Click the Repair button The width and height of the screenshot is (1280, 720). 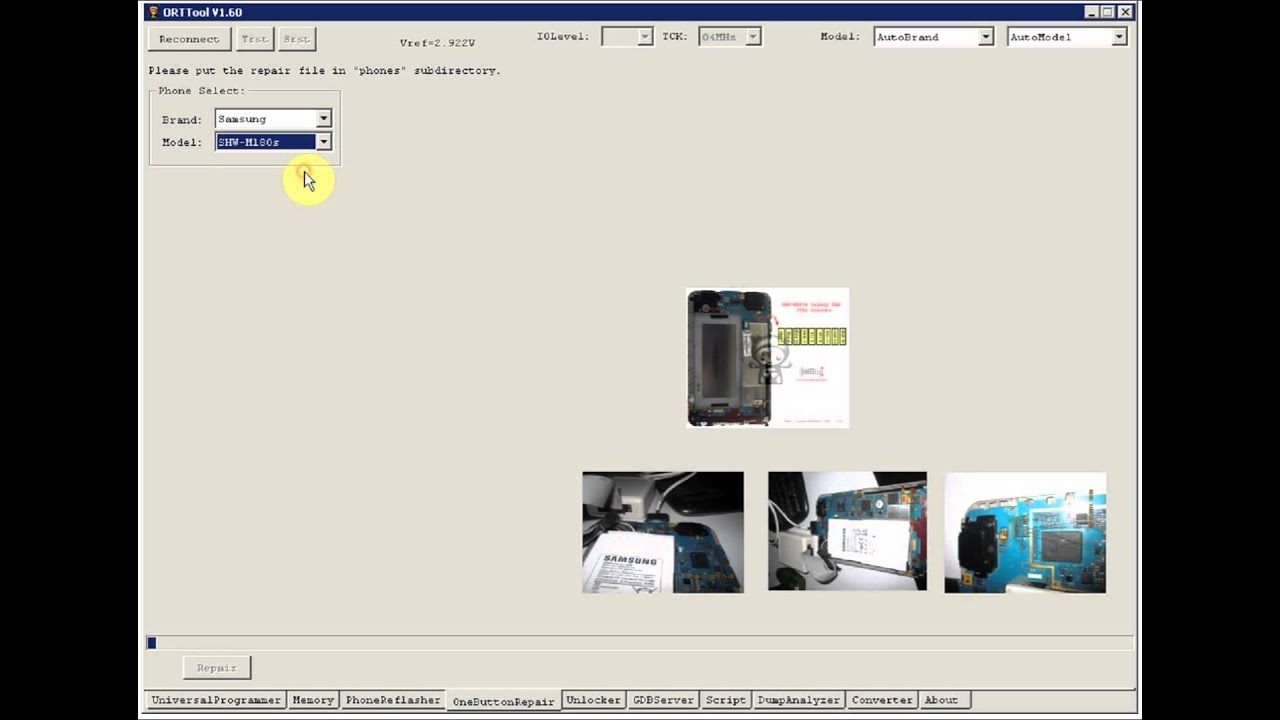[217, 667]
